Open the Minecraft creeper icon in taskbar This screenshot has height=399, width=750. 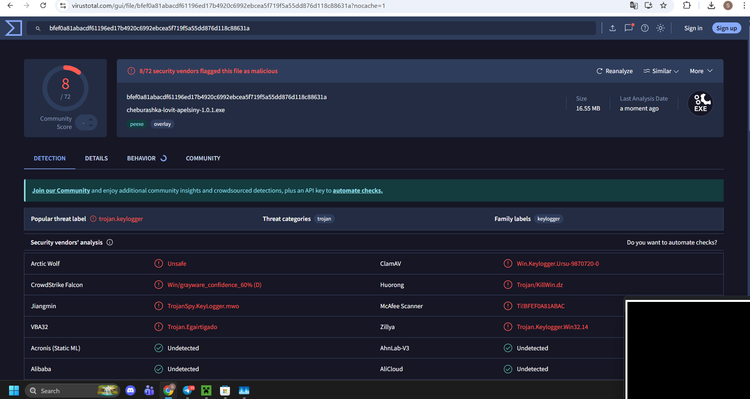click(x=206, y=390)
